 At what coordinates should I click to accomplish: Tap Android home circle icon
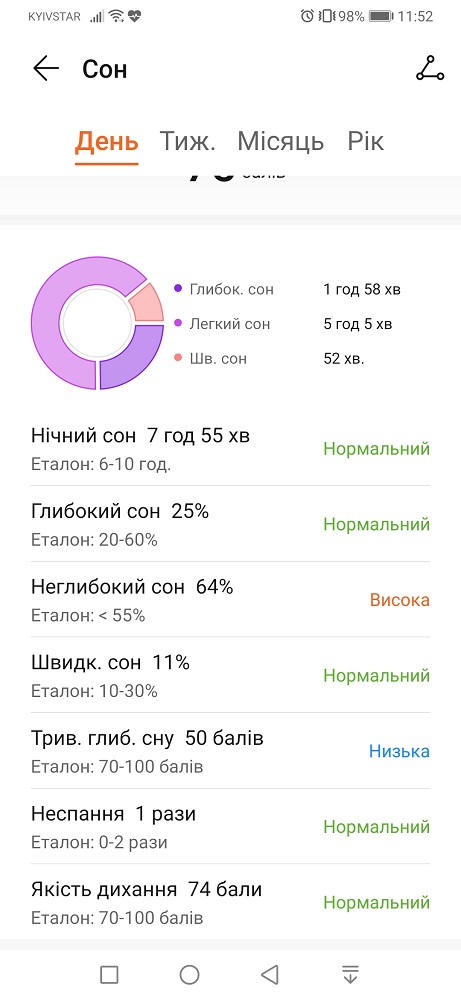click(x=189, y=974)
